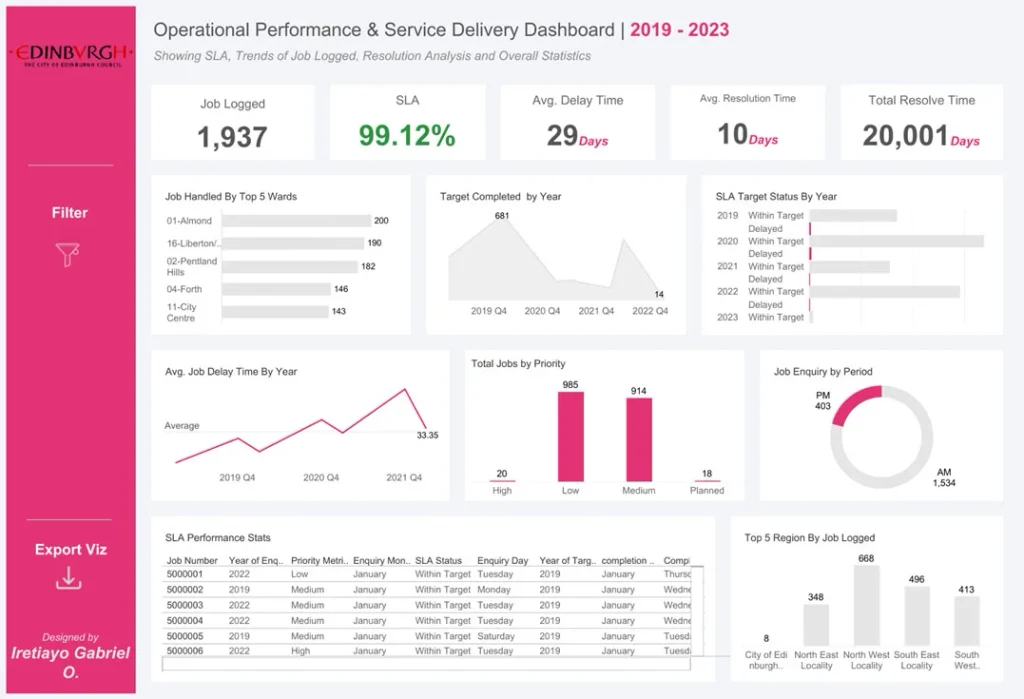Screen dimensions: 1024x699
Task: Click the Filter label in sidebar
Action: pyautogui.click(x=70, y=213)
